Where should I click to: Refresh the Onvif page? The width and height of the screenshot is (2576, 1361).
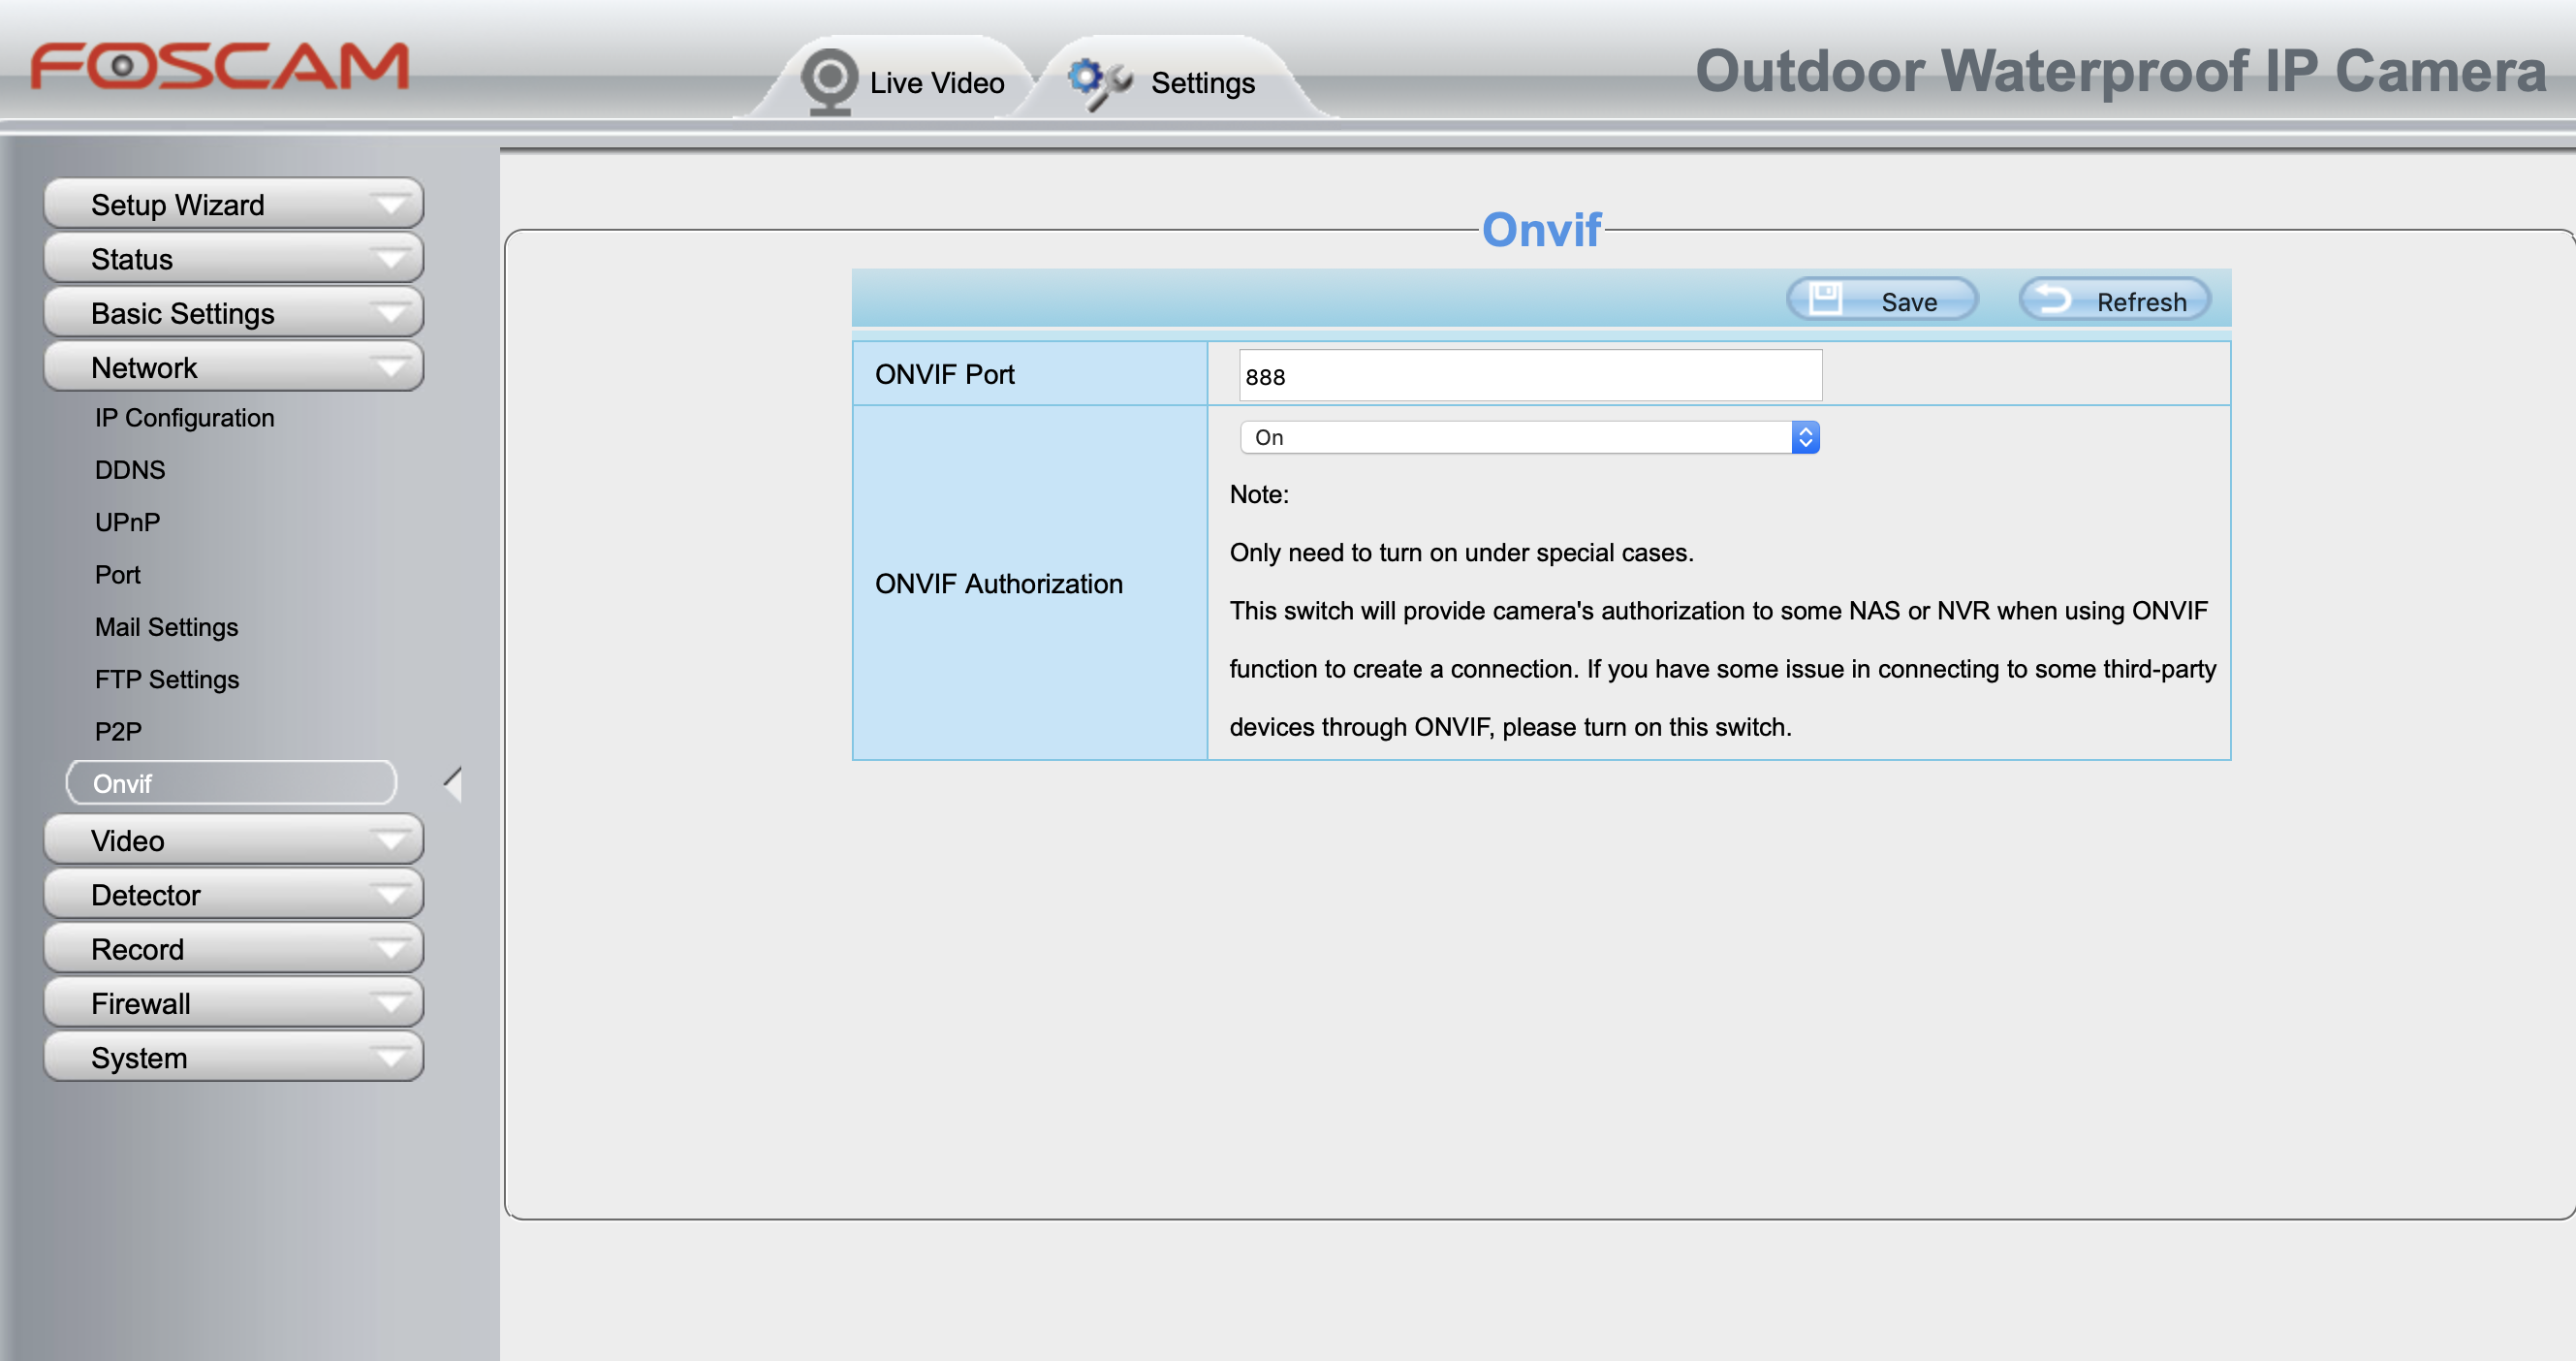coord(2115,301)
